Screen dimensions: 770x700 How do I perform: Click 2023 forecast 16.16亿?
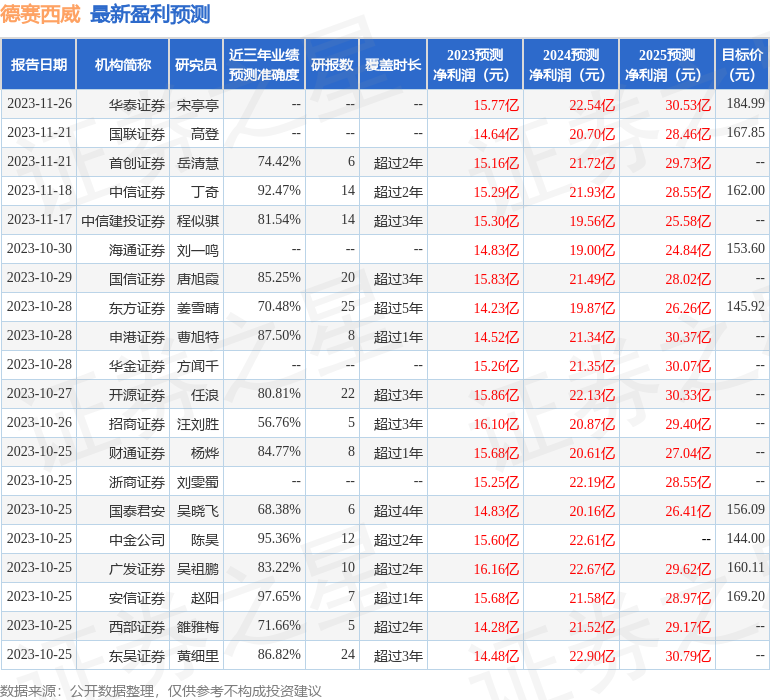(496, 569)
